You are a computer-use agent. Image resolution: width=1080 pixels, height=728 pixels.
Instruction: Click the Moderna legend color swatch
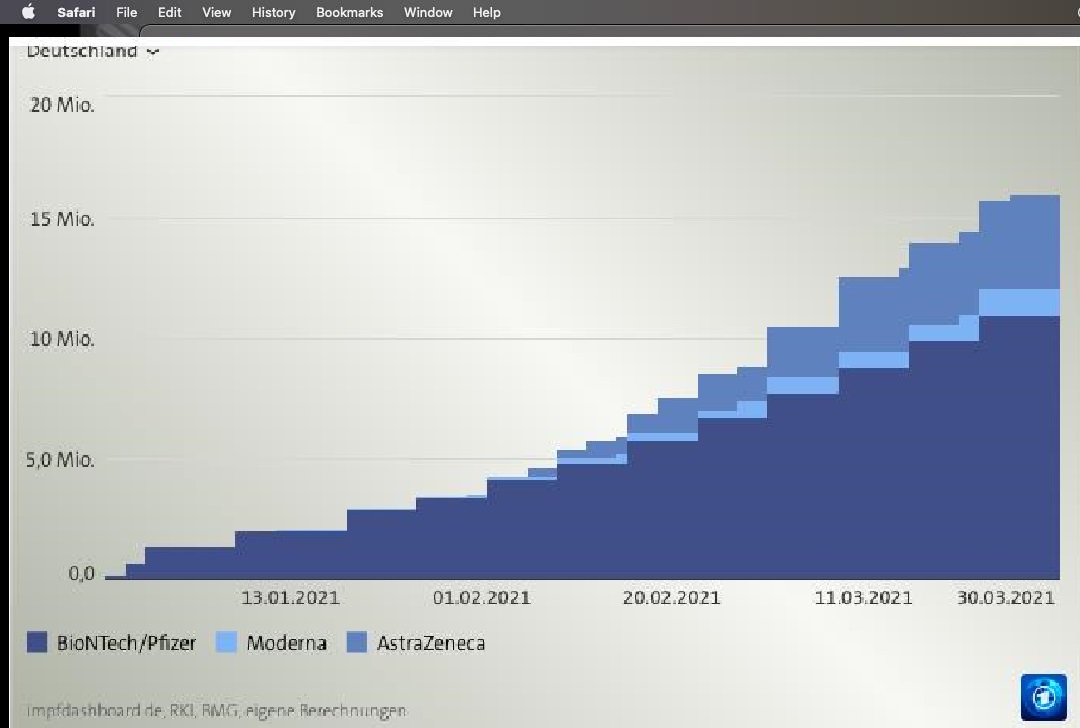[x=226, y=642]
